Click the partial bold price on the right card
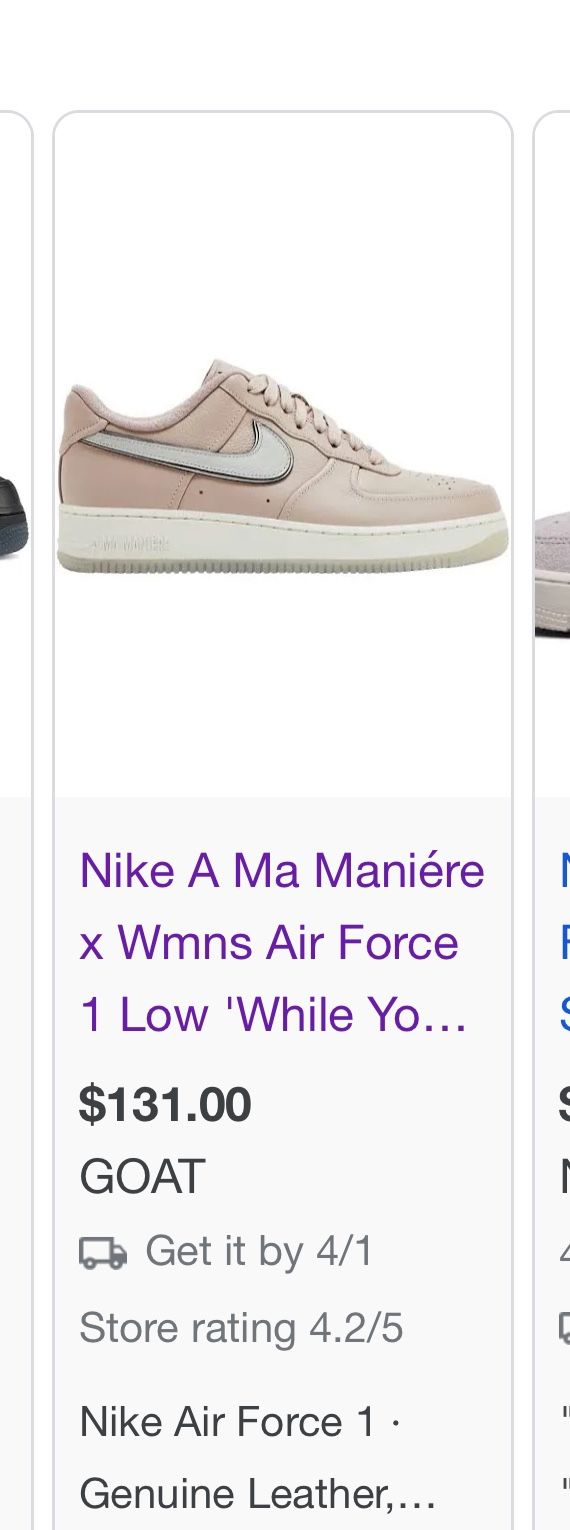Screen dimensions: 570x1530 click(x=565, y=1105)
